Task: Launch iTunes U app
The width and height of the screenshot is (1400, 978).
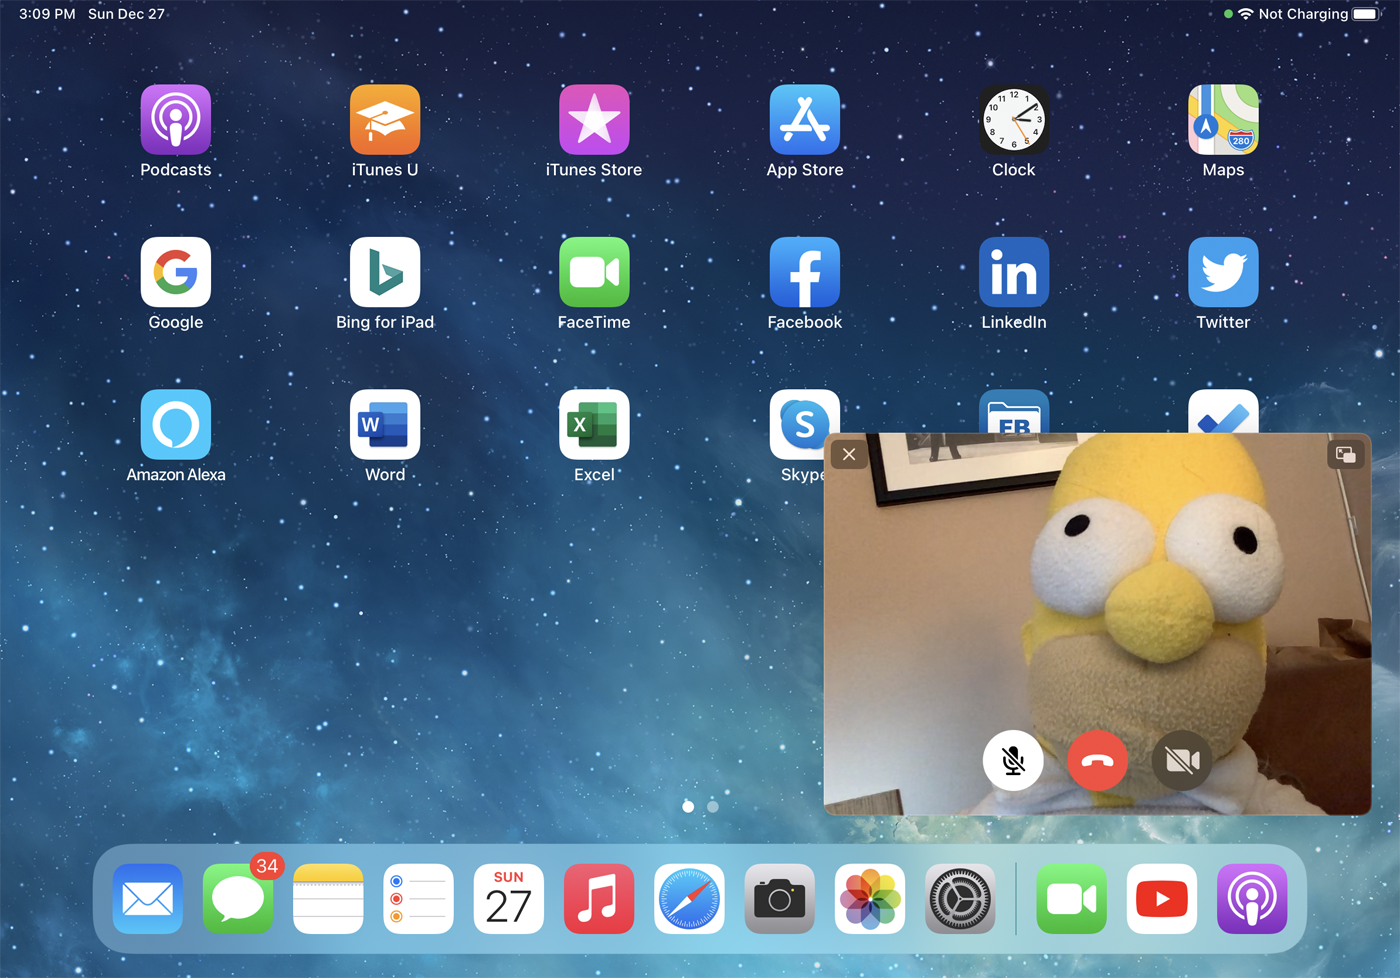Action: click(385, 120)
